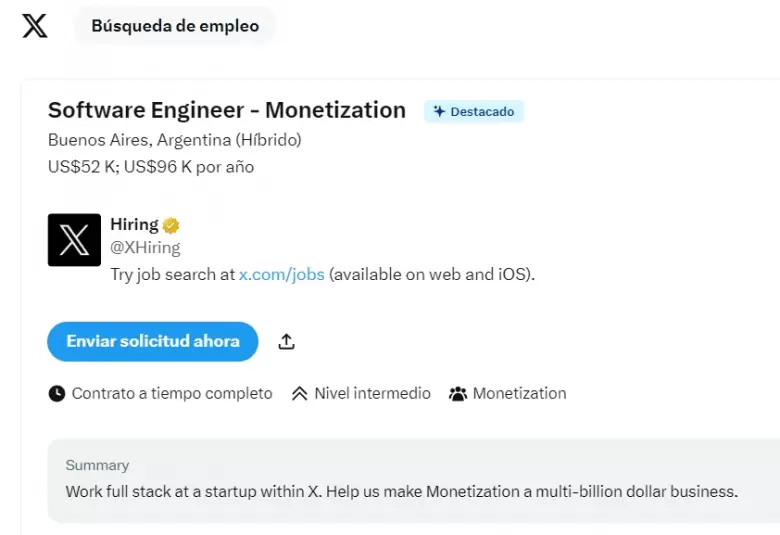Click the X logo in the header
The height and width of the screenshot is (535, 780).
tap(35, 26)
